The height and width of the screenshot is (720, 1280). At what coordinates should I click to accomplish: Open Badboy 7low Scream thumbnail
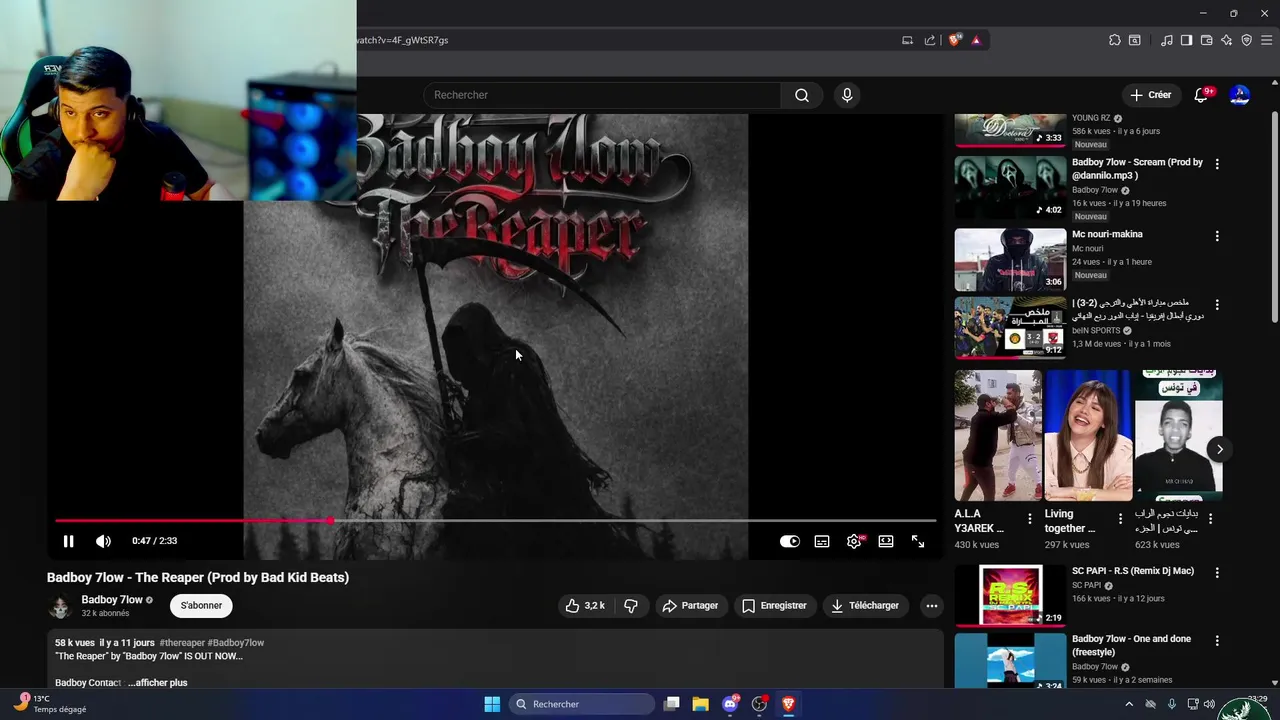point(1010,187)
